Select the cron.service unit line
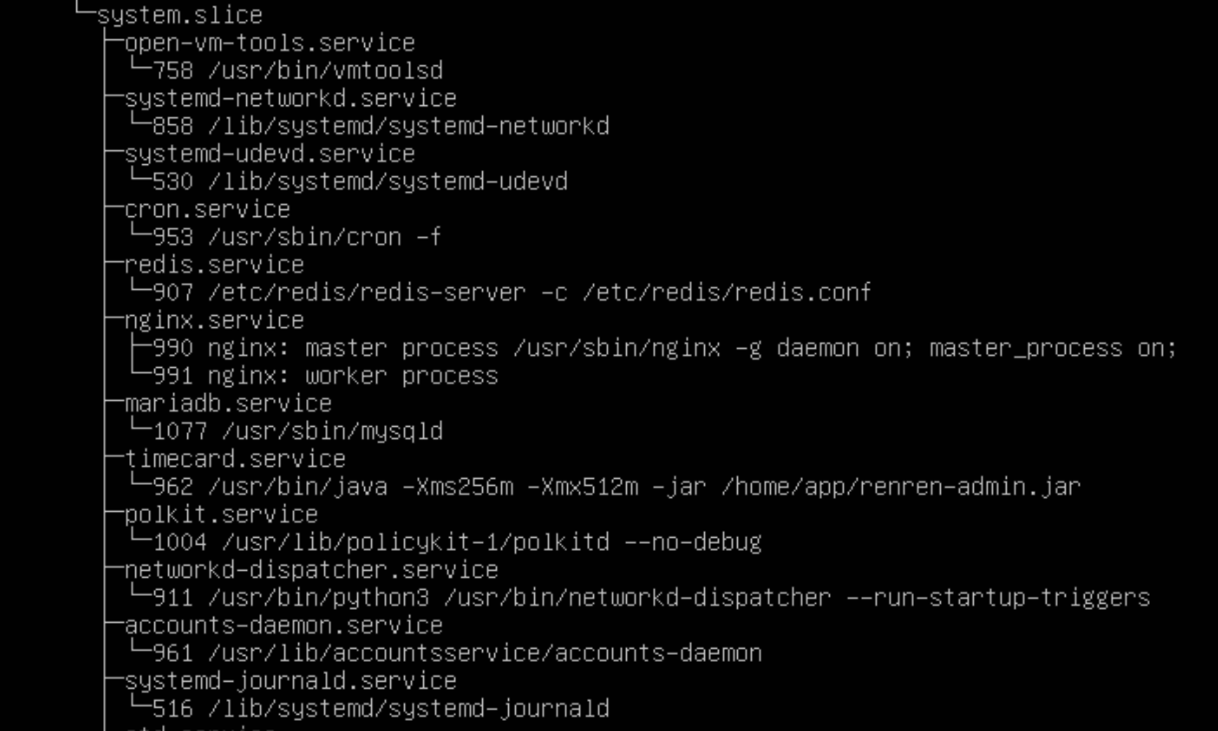The image size is (1218, 731). [207, 210]
